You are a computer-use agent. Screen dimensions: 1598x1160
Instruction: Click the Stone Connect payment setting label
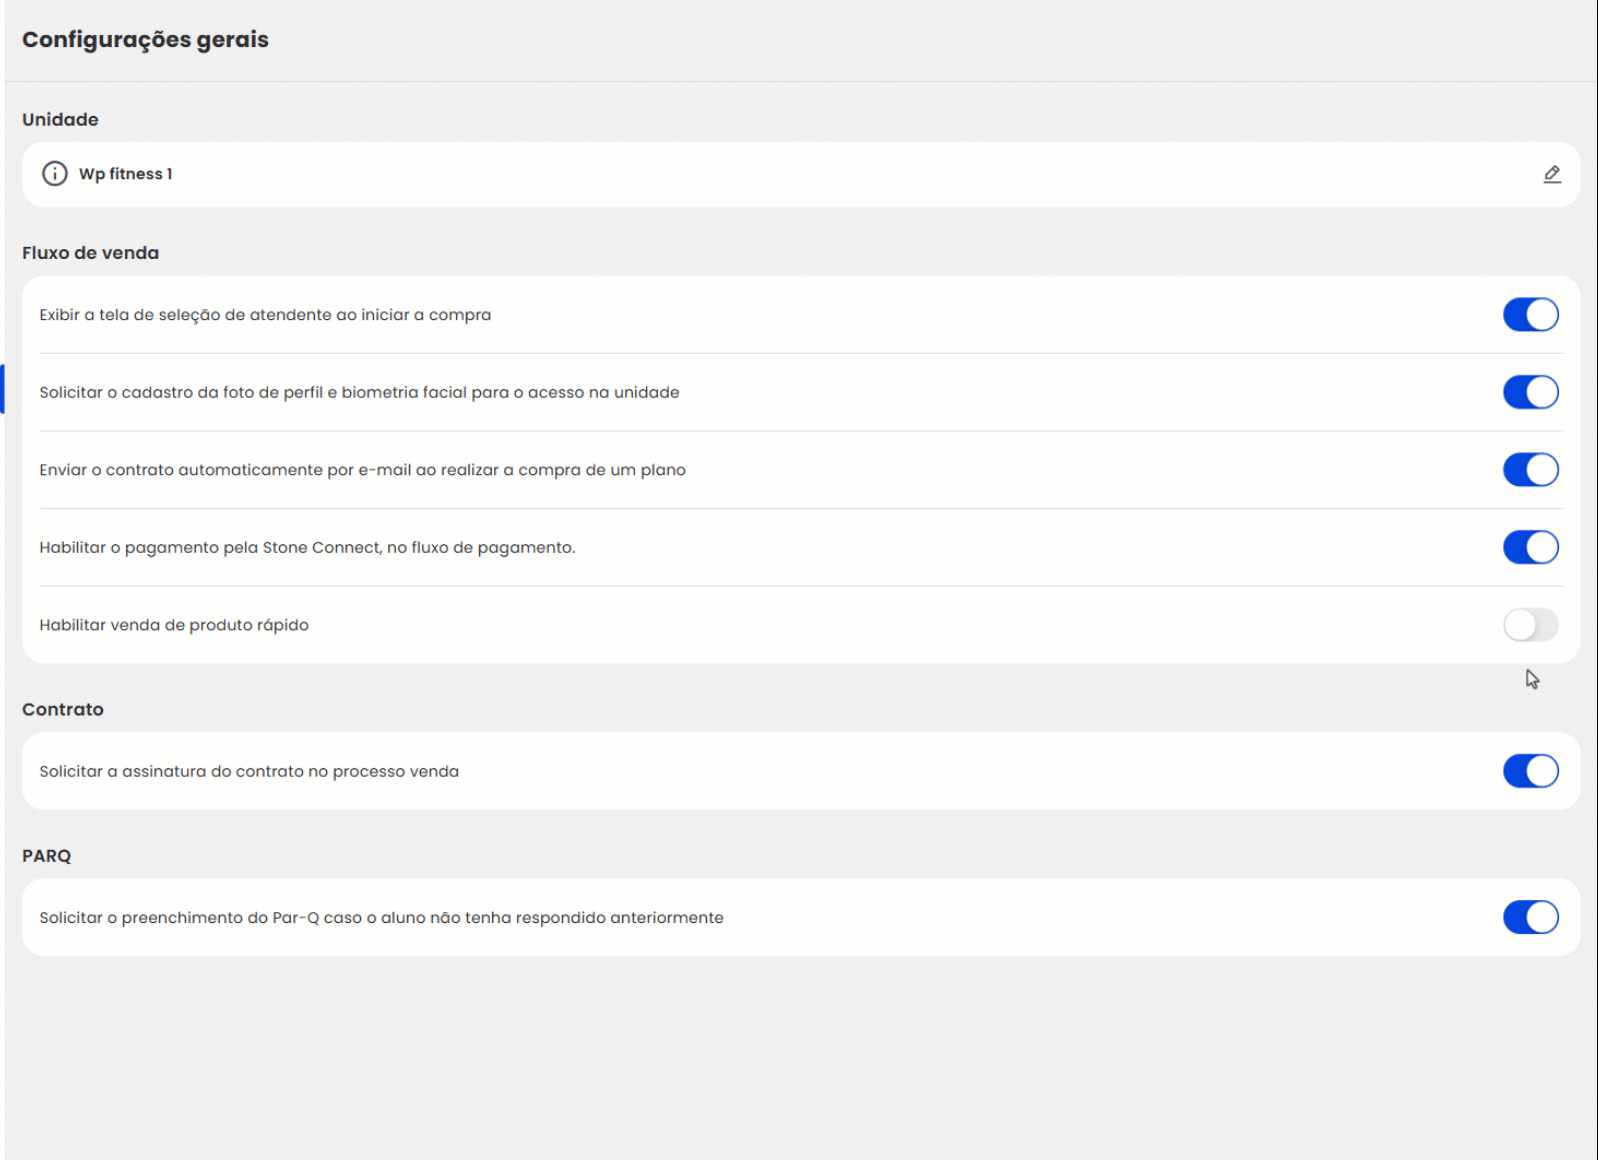[x=307, y=548]
